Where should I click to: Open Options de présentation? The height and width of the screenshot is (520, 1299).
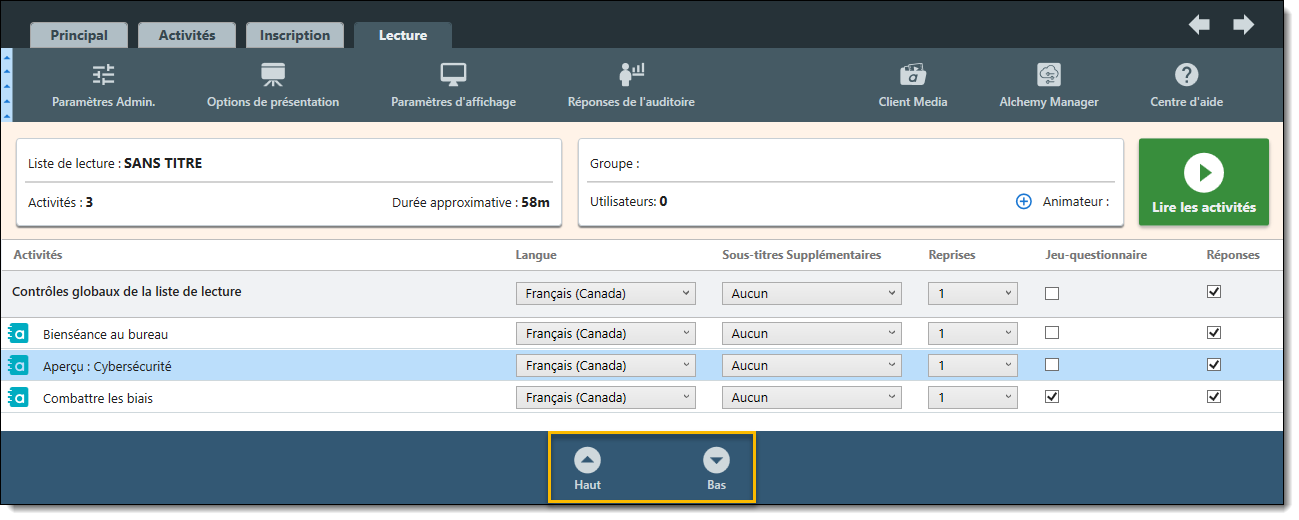[272, 75]
